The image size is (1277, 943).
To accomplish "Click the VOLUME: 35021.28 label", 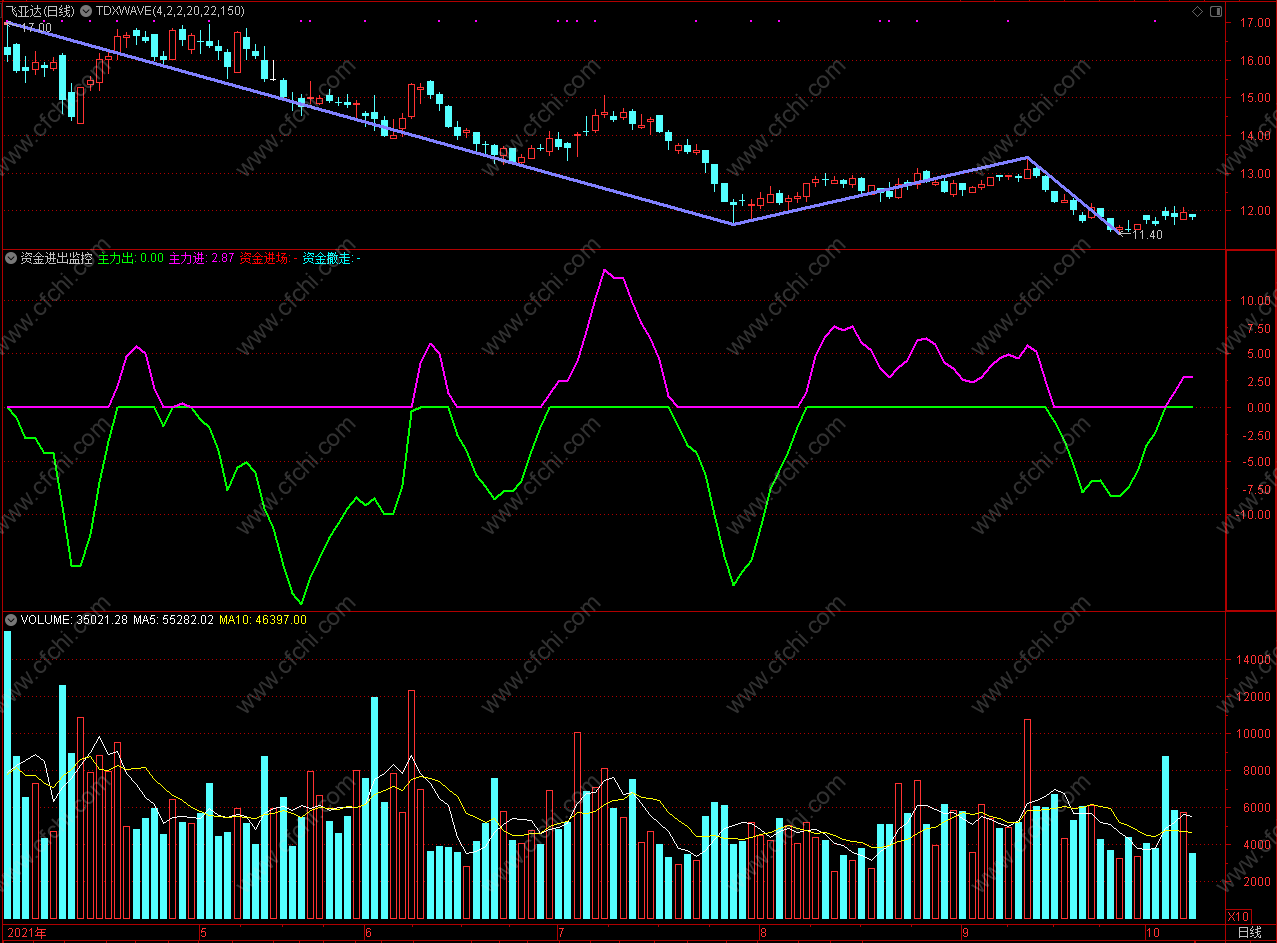I will click(73, 620).
